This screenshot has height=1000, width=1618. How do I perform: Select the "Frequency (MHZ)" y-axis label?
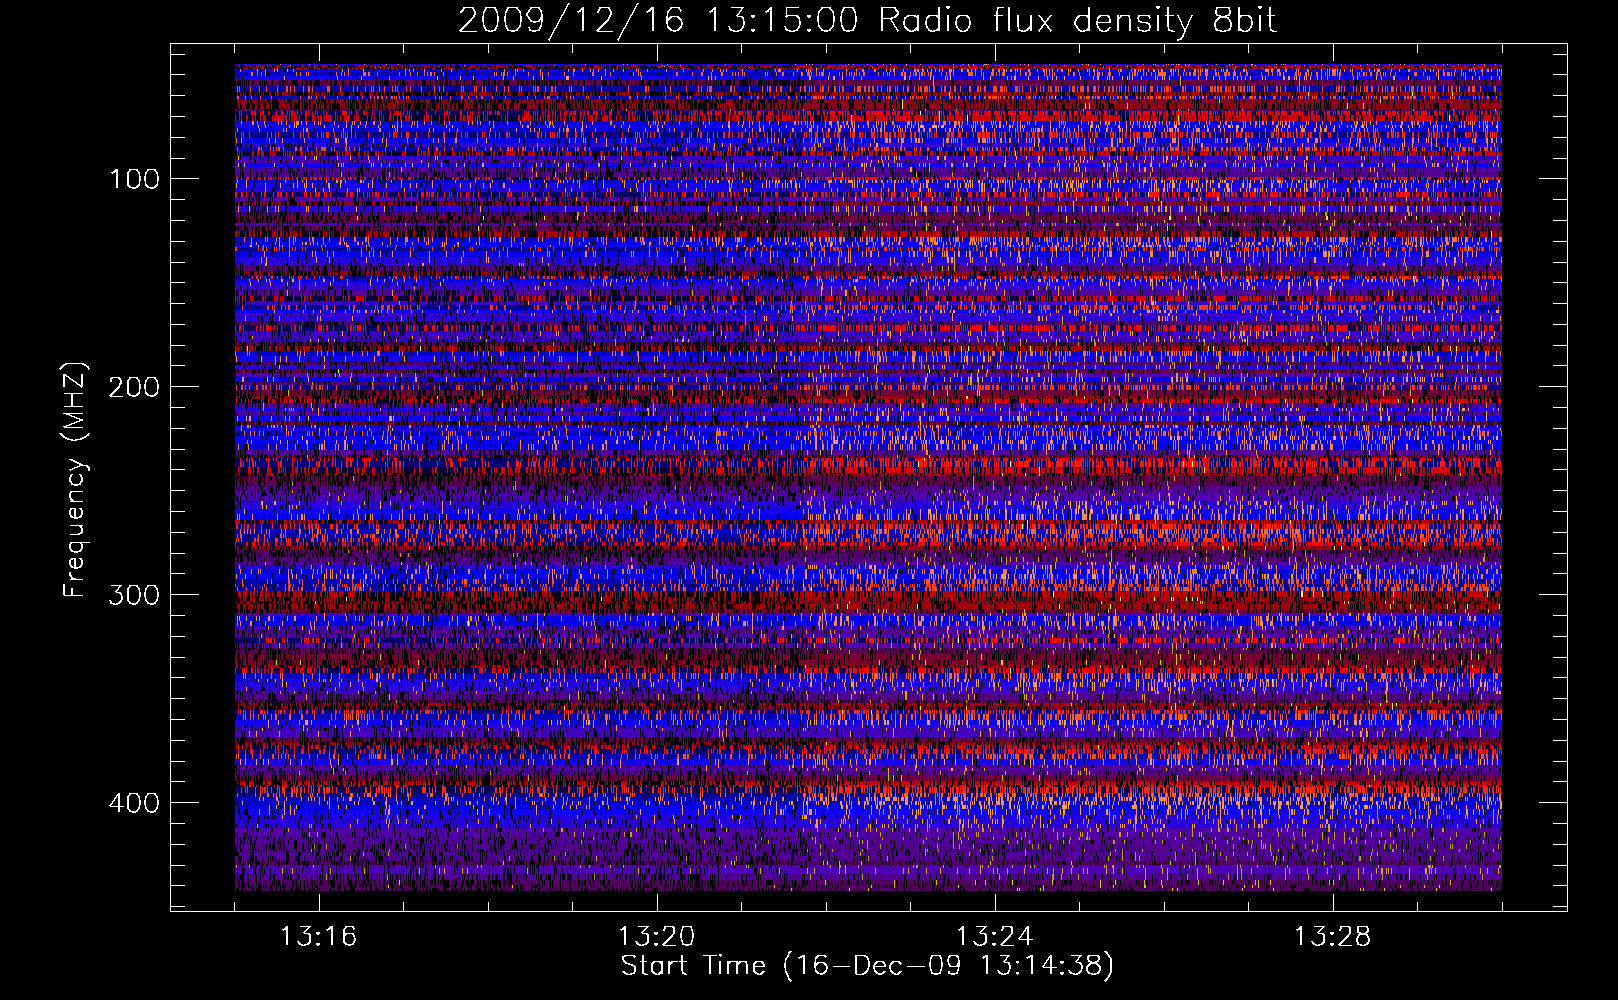pos(75,480)
